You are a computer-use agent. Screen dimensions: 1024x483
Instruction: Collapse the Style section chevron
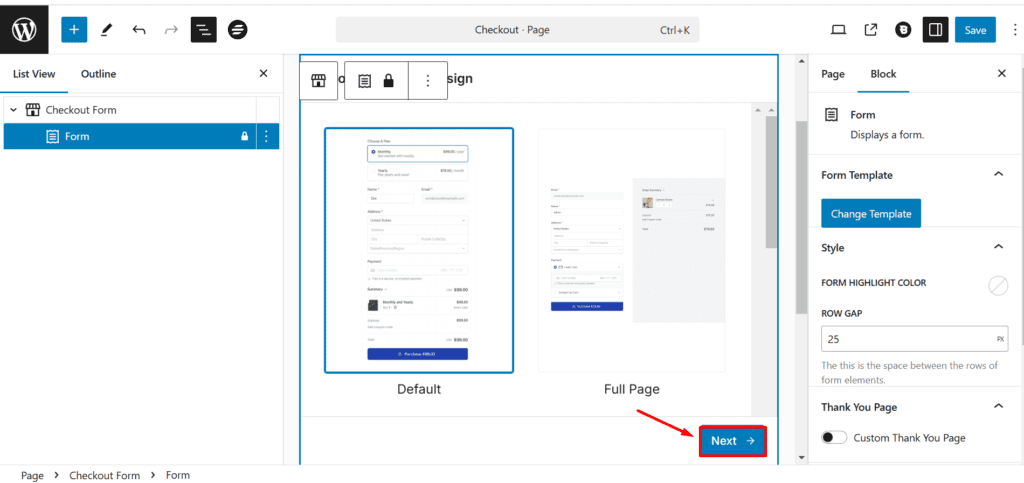coord(997,247)
